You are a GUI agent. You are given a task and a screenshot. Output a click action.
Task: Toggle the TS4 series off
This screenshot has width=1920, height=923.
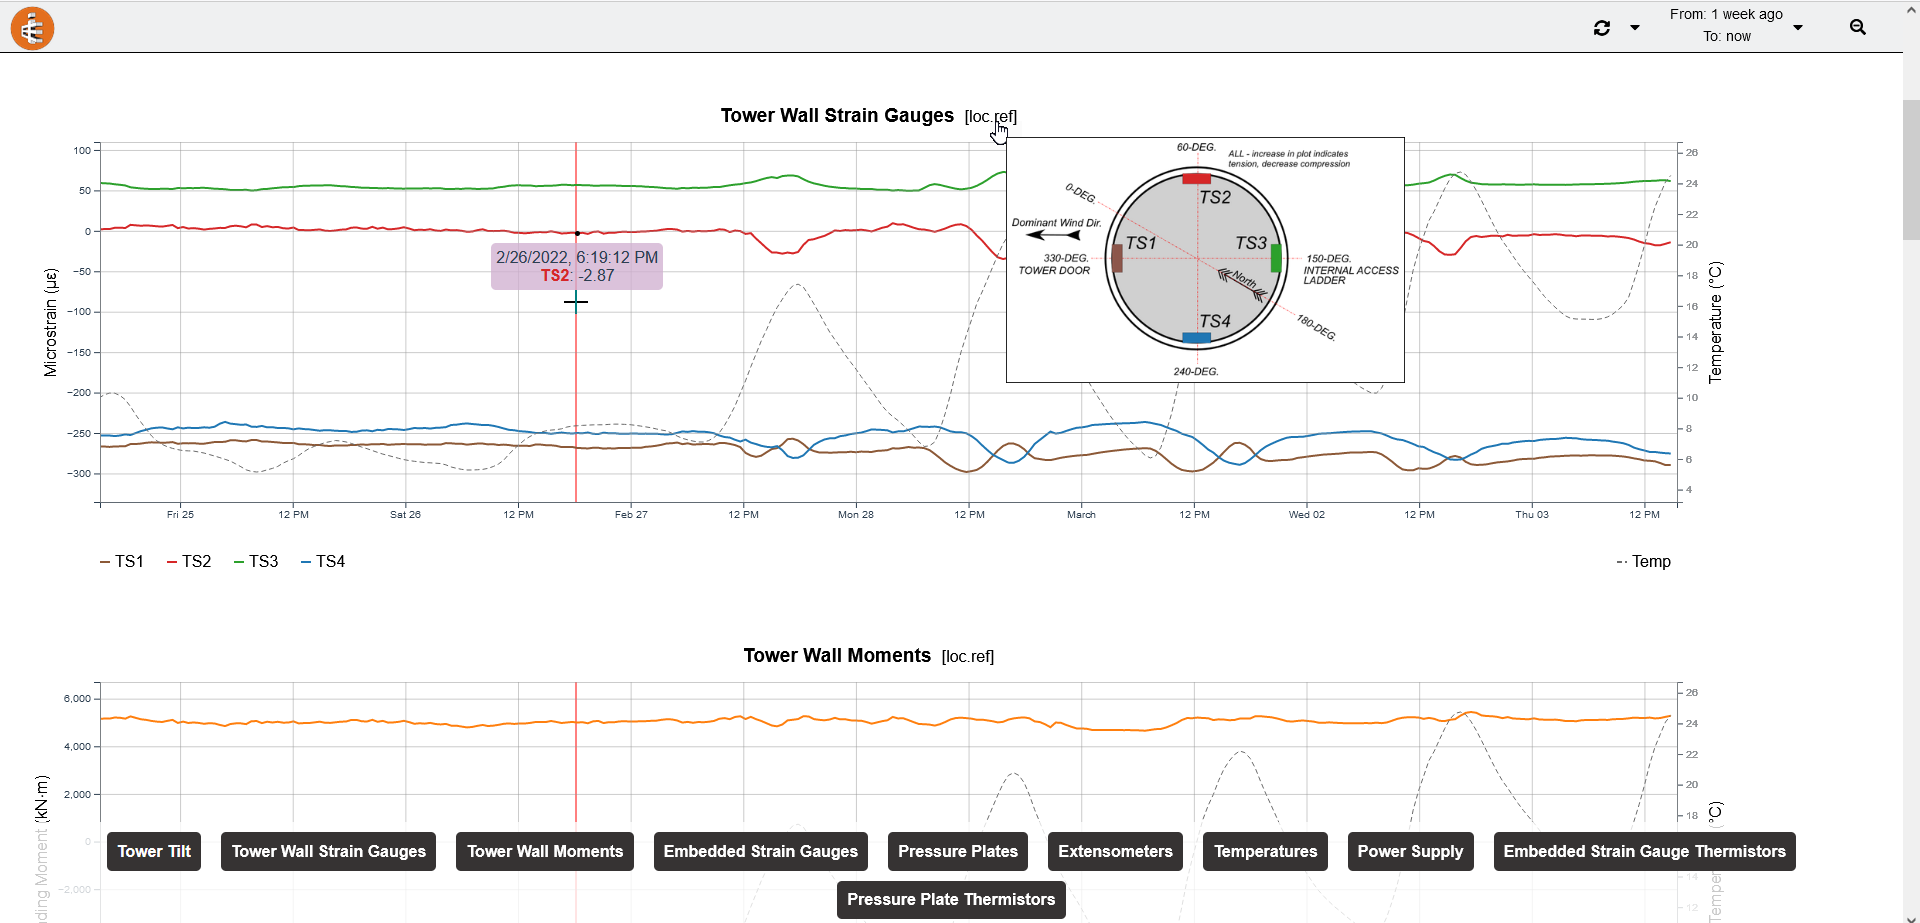tap(330, 561)
